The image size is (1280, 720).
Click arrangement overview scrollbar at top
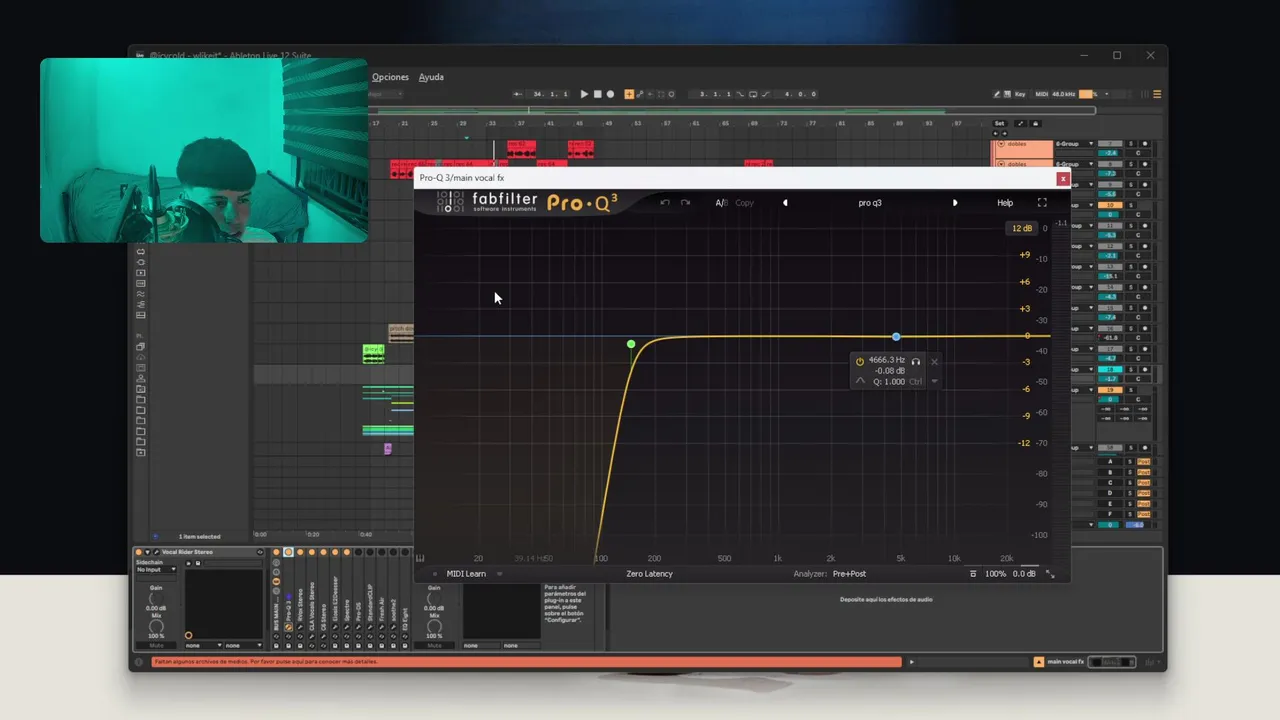pos(733,111)
